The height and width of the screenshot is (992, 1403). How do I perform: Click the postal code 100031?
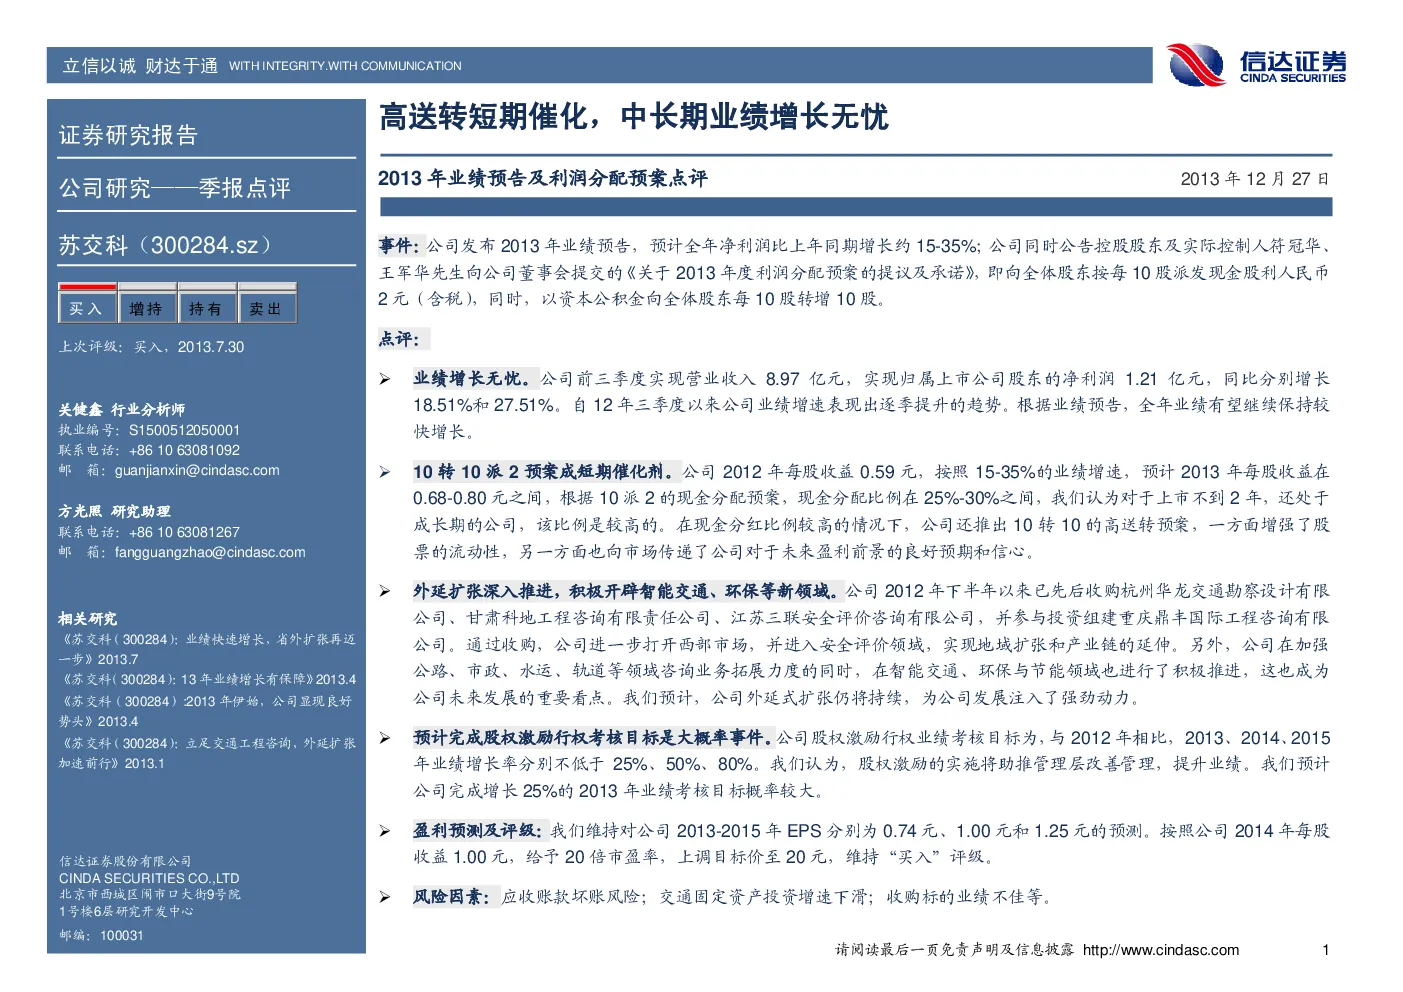(x=122, y=935)
